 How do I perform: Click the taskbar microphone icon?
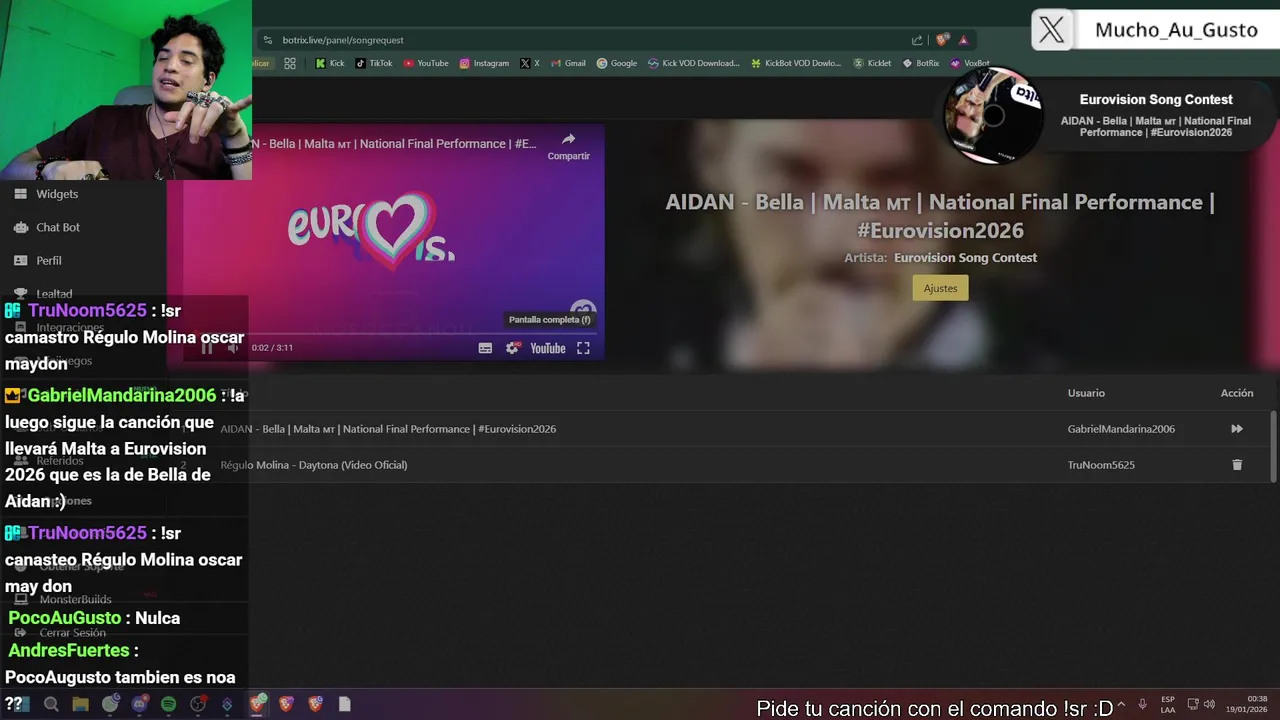click(x=1142, y=704)
